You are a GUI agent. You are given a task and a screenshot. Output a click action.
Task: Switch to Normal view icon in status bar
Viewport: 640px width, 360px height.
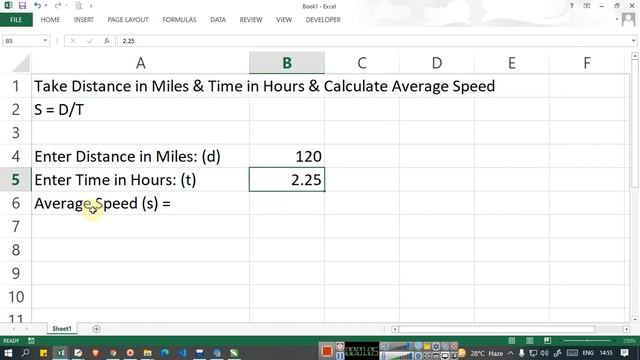click(512, 340)
